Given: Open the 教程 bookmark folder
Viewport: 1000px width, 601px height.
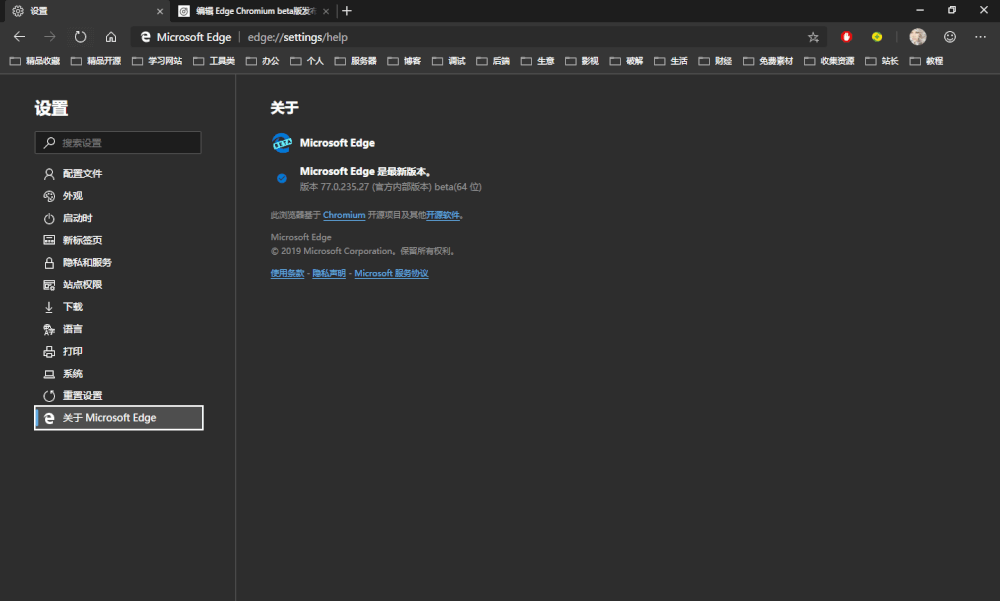Looking at the screenshot, I should pyautogui.click(x=927, y=61).
